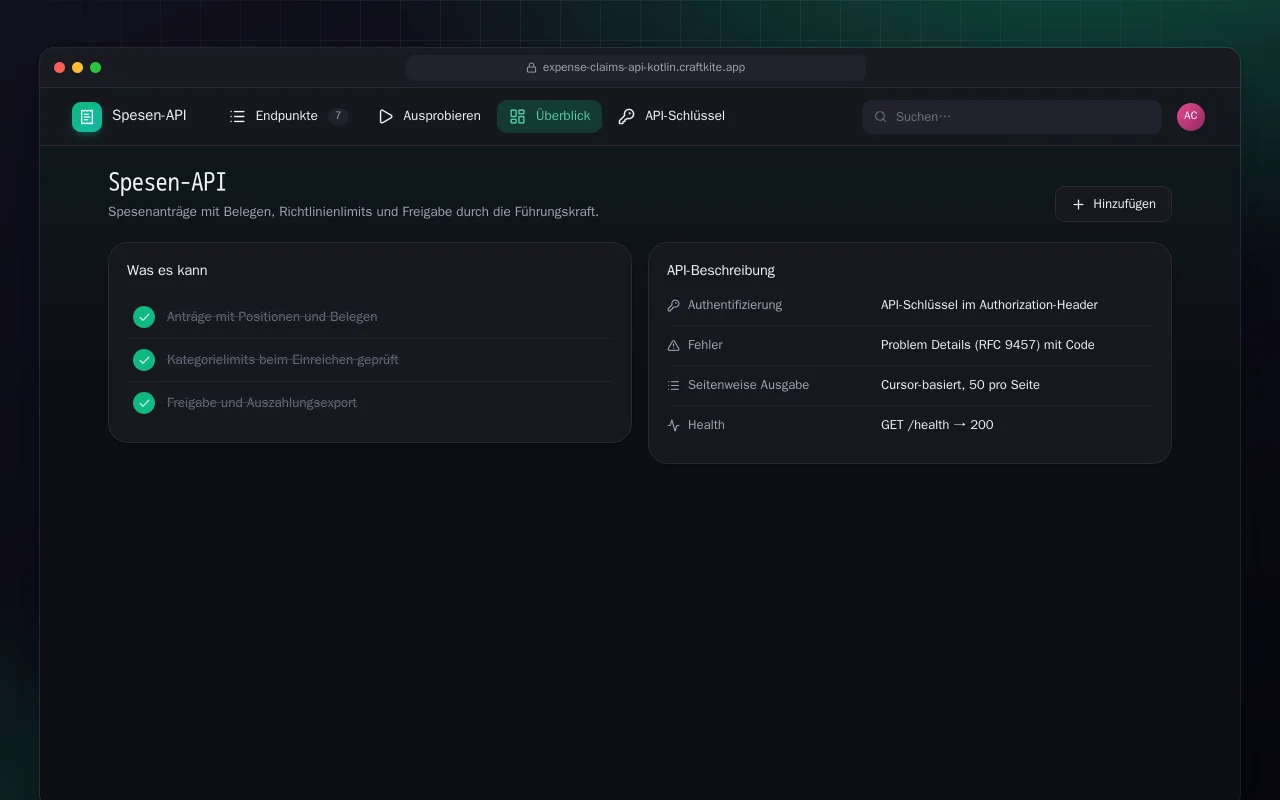1280x800 pixels.
Task: Click the API-Schlüssel key icon
Action: pyautogui.click(x=627, y=116)
